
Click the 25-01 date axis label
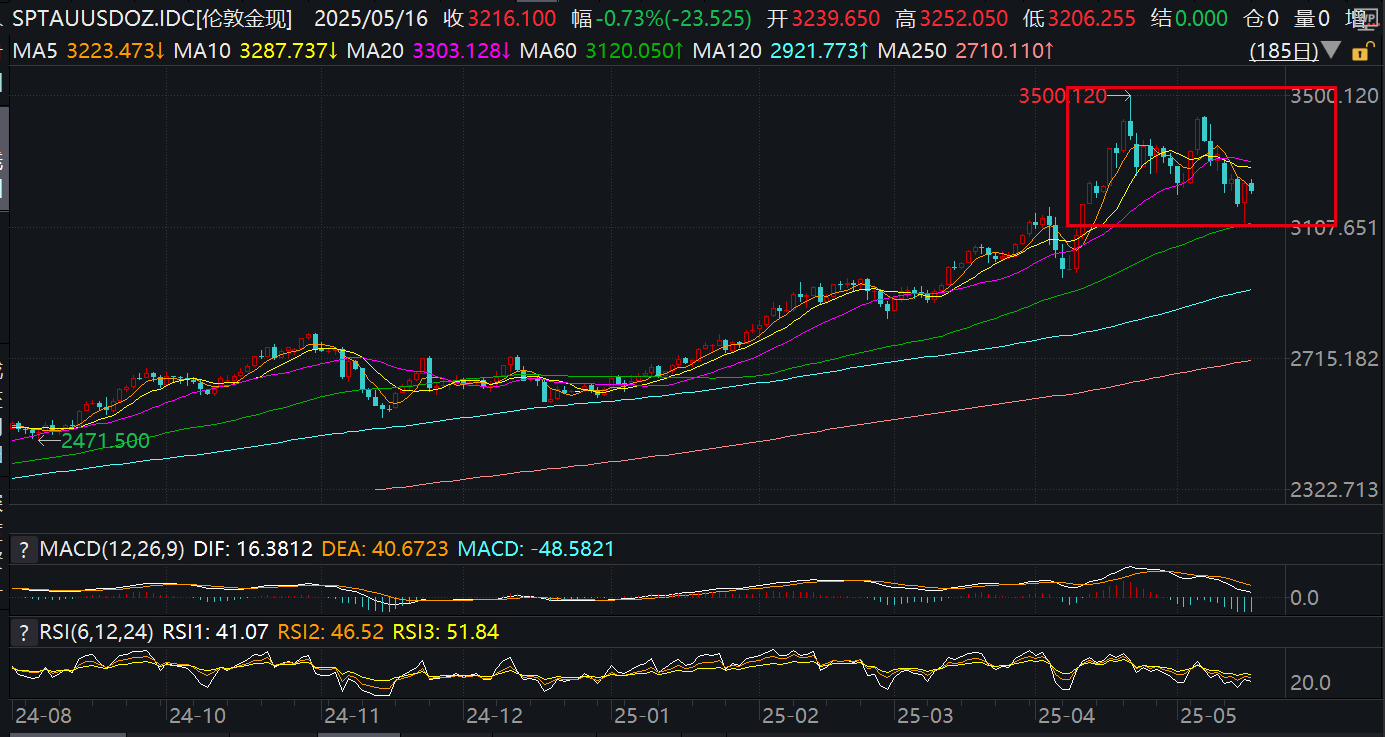641,717
